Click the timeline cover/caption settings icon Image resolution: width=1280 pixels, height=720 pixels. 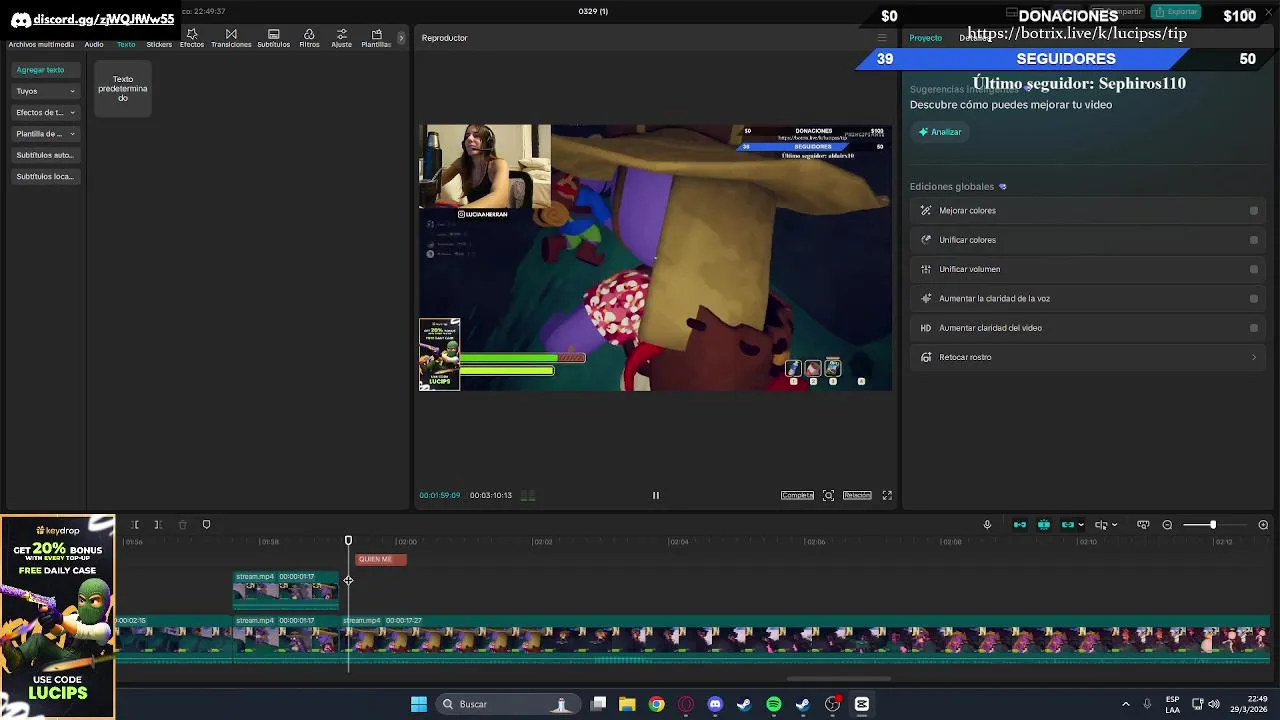click(1143, 525)
